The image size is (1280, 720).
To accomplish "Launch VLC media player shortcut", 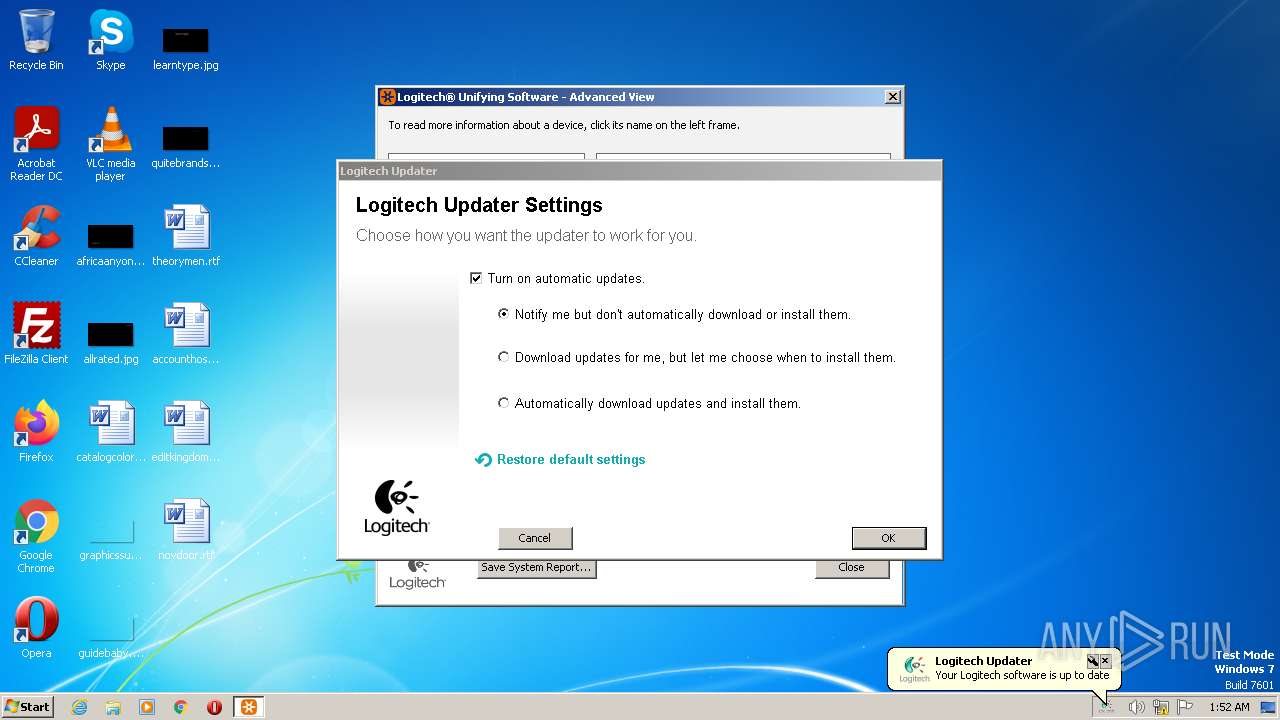I will pyautogui.click(x=111, y=144).
